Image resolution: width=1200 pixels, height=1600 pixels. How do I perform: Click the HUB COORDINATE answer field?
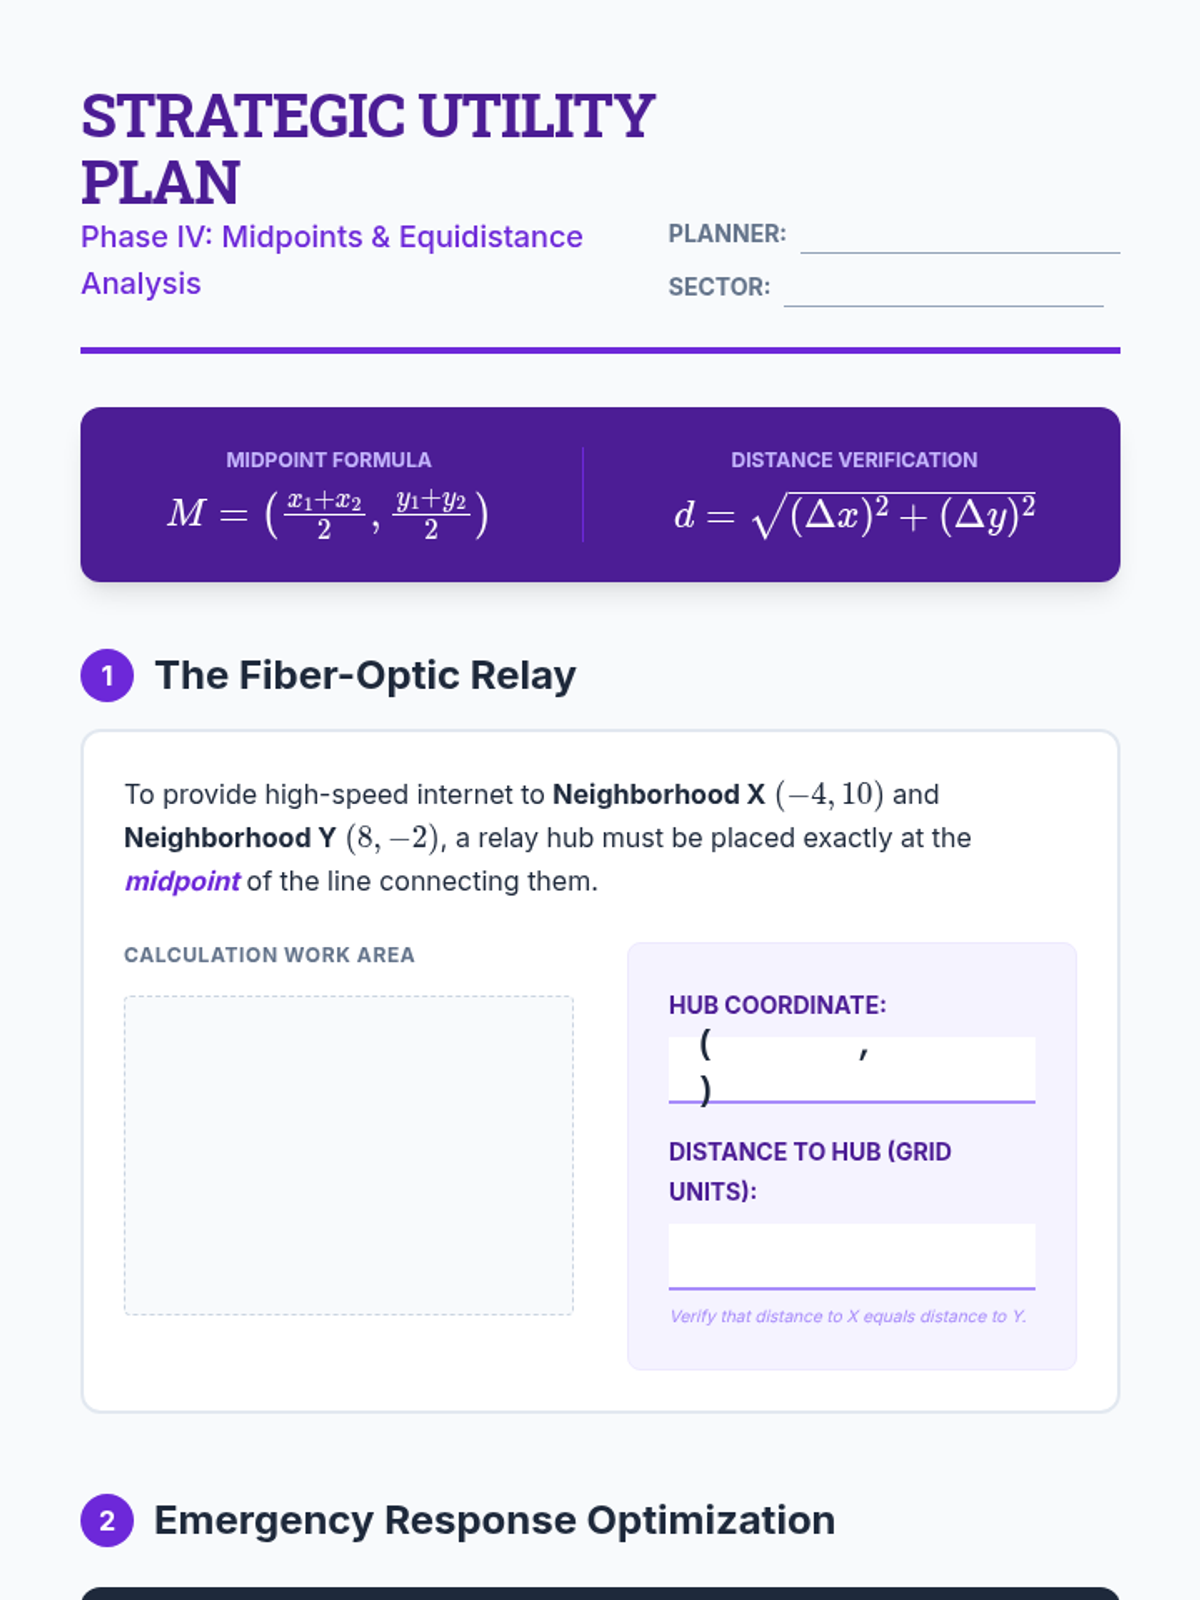[x=852, y=1069]
